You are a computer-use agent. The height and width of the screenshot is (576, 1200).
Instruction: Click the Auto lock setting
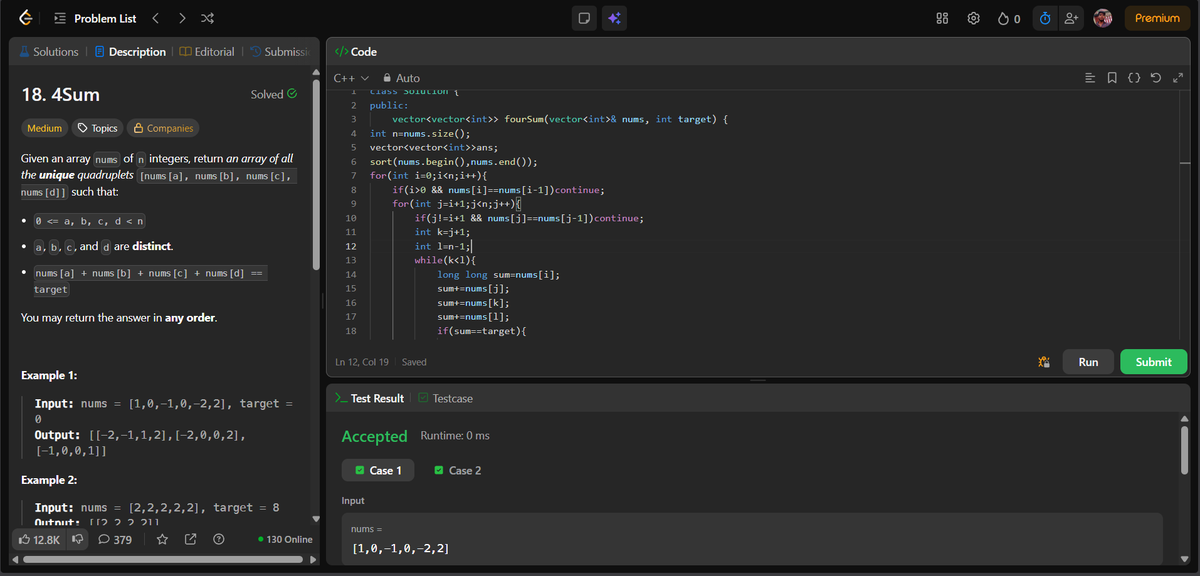(401, 78)
